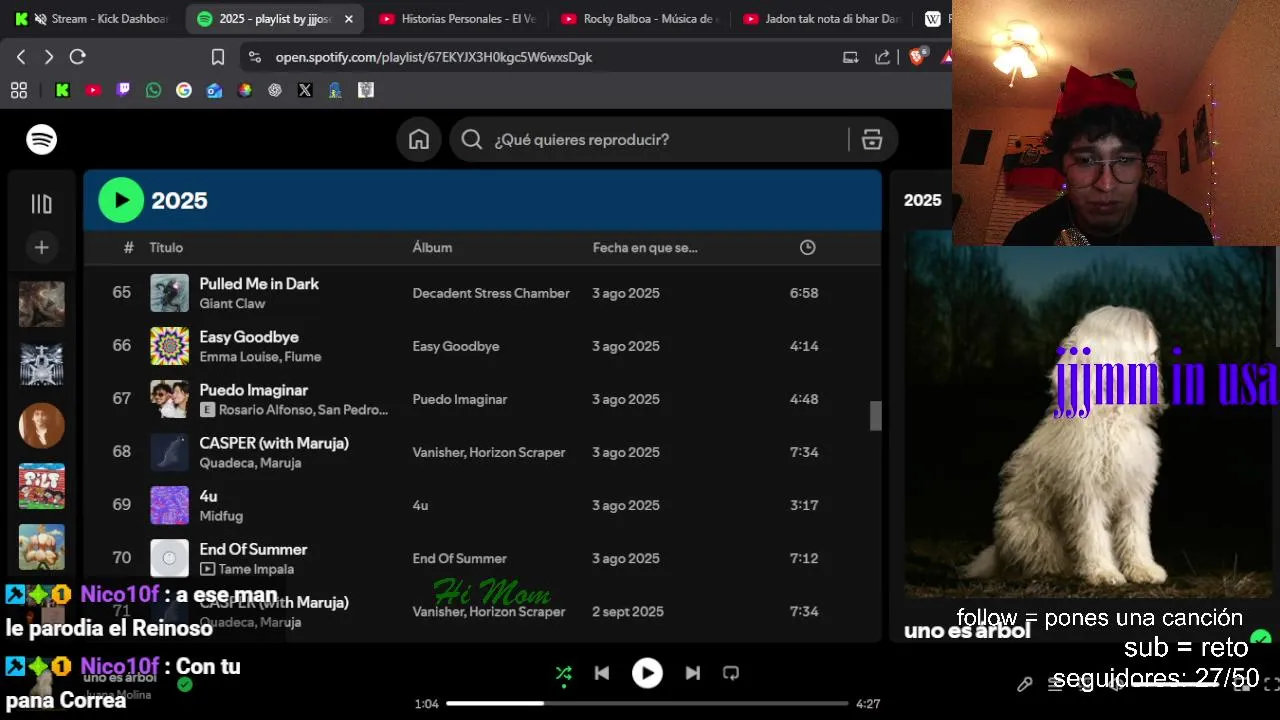Select track Puedo Imaginar title
This screenshot has width=1280, height=720.
pos(253,390)
